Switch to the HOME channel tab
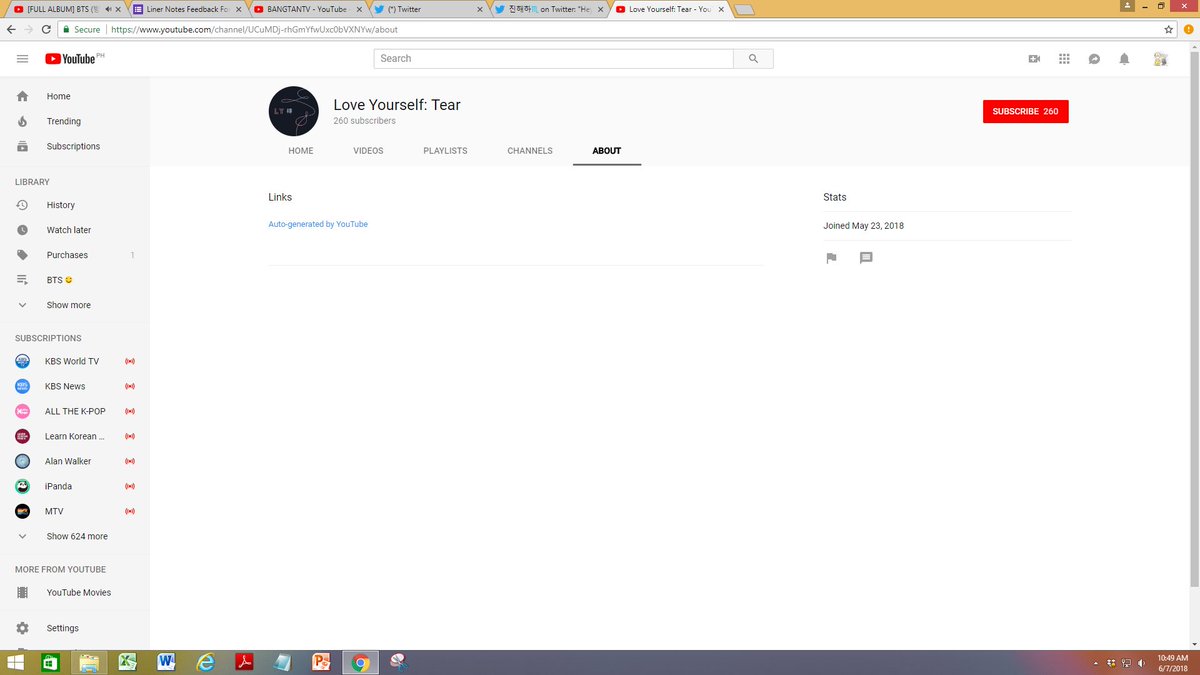 [301, 151]
